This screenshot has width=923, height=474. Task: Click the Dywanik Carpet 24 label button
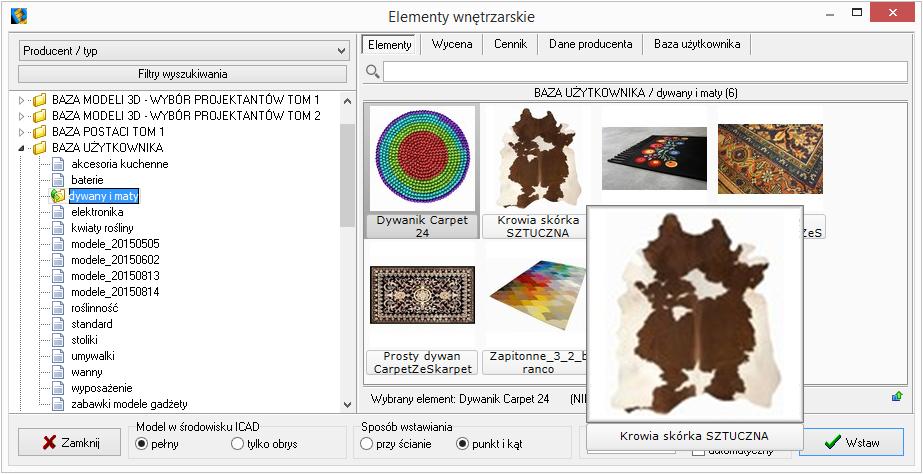pos(422,226)
